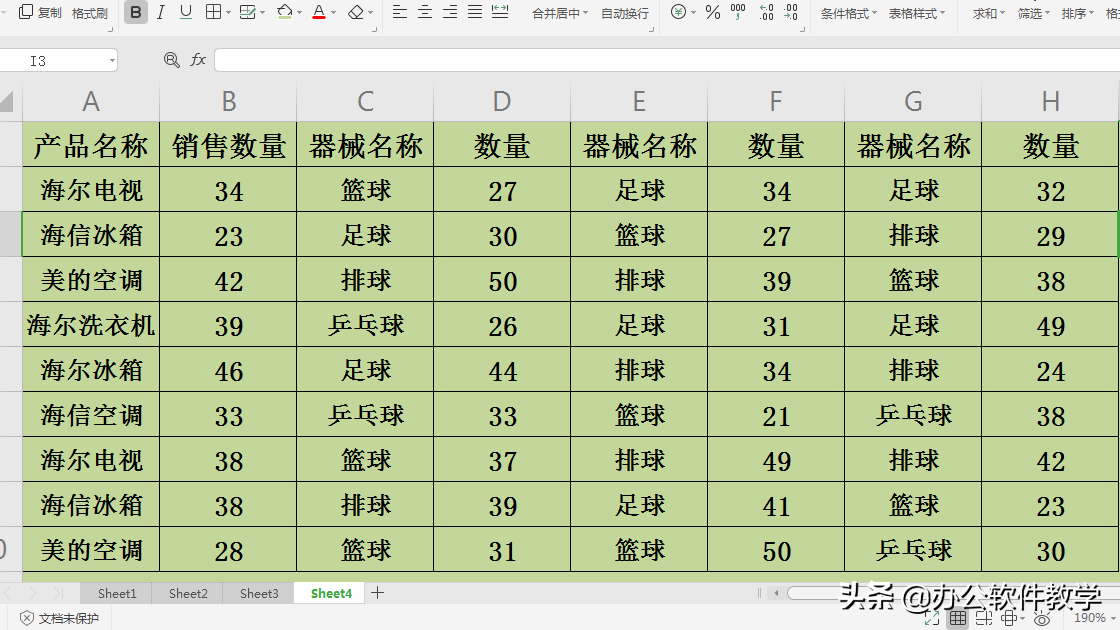Apply percent style format
The height and width of the screenshot is (630, 1120).
click(713, 12)
